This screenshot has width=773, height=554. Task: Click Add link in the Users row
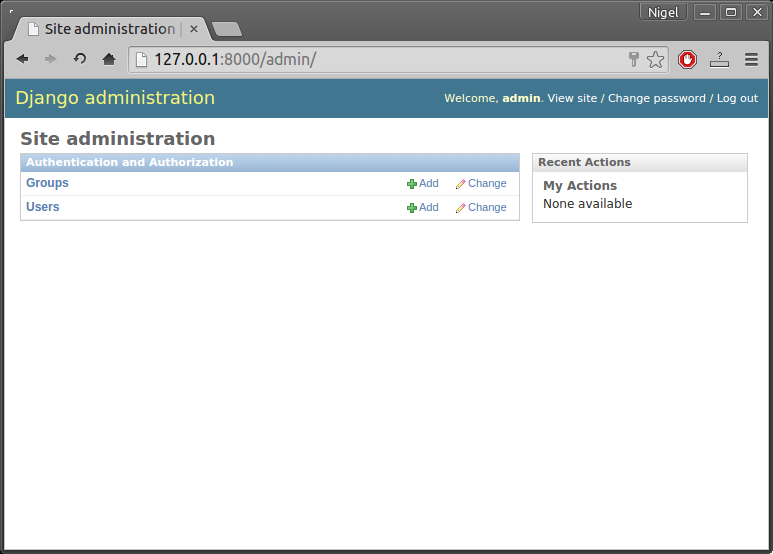point(428,208)
